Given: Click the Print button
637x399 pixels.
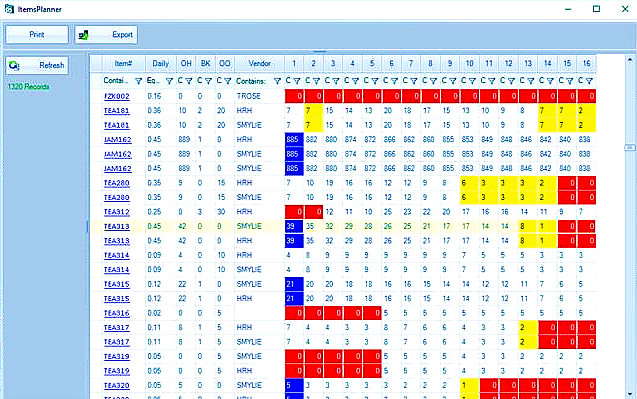Looking at the screenshot, I should 37,35.
